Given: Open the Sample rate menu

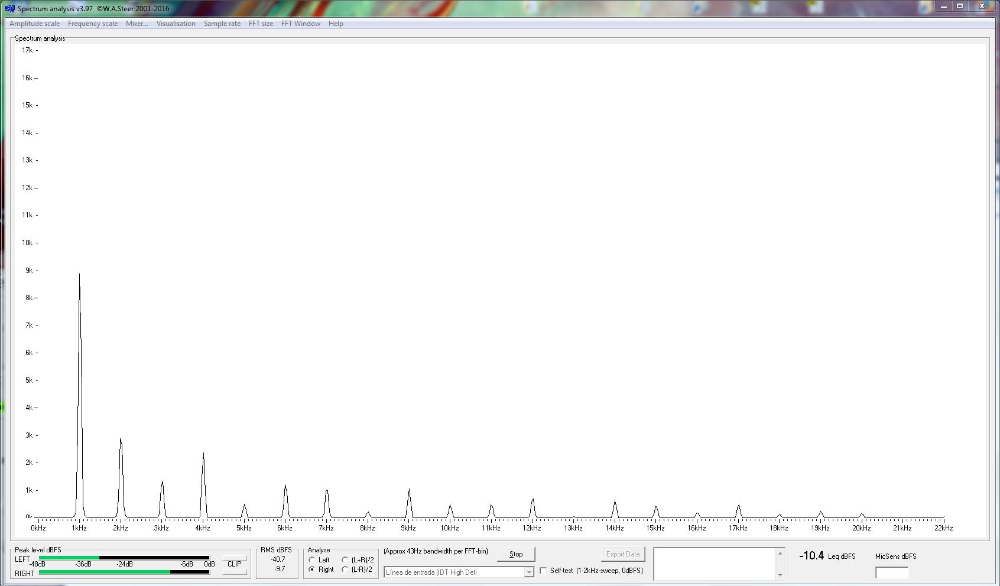Looking at the screenshot, I should [x=222, y=24].
